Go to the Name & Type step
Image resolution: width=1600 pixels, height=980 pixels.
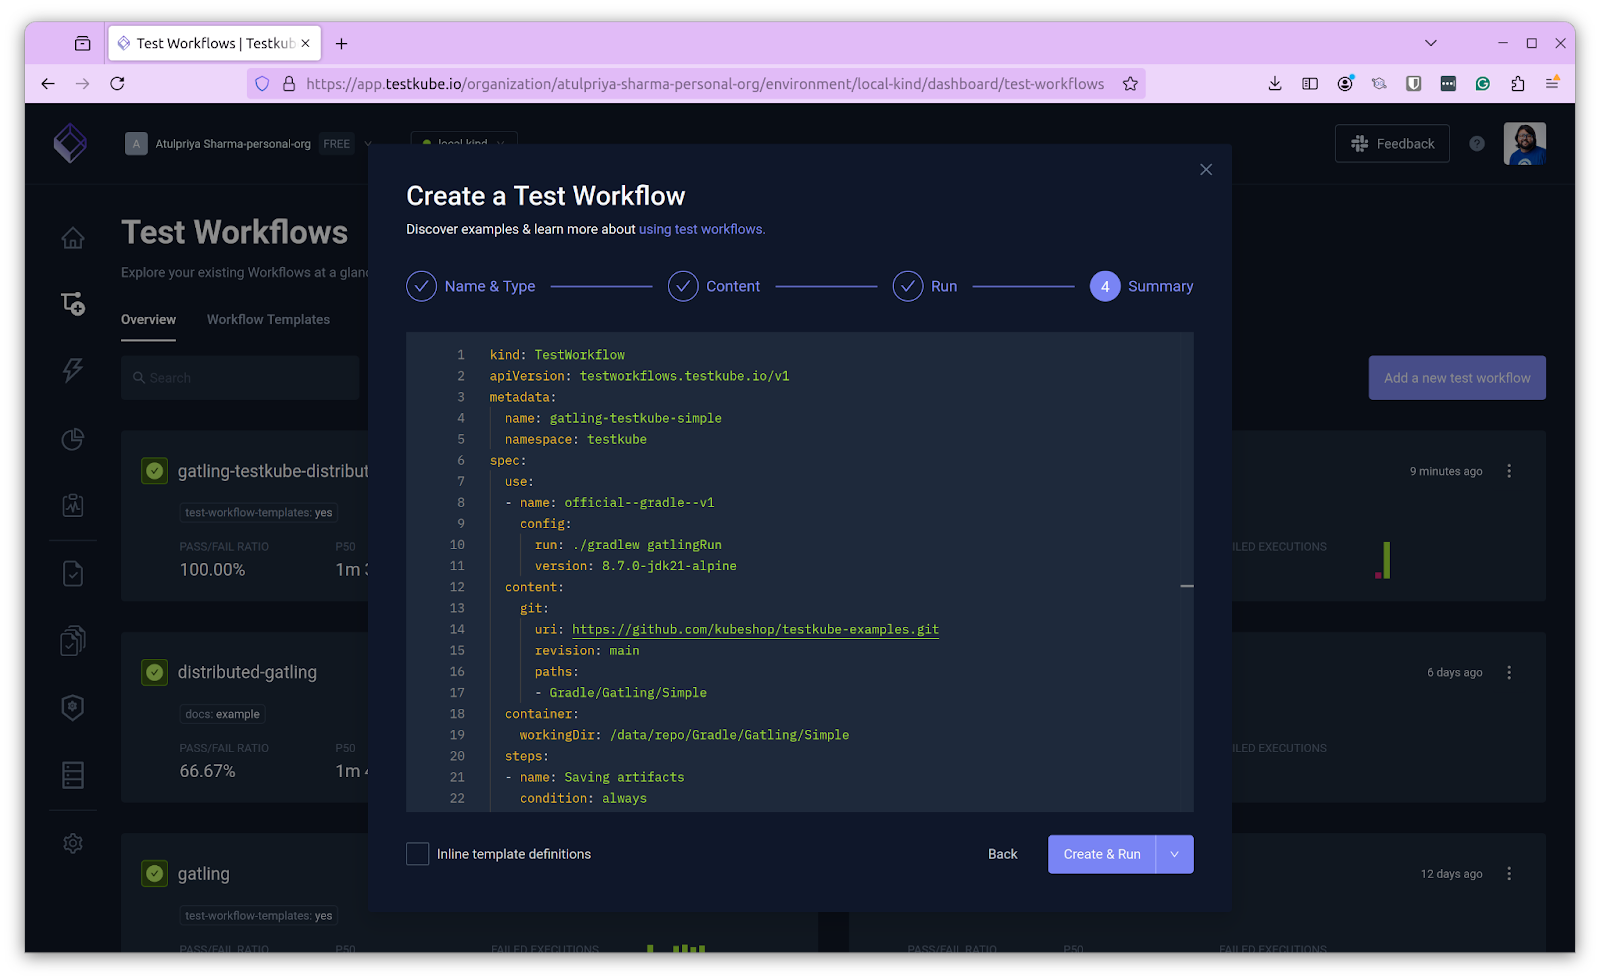click(x=471, y=286)
